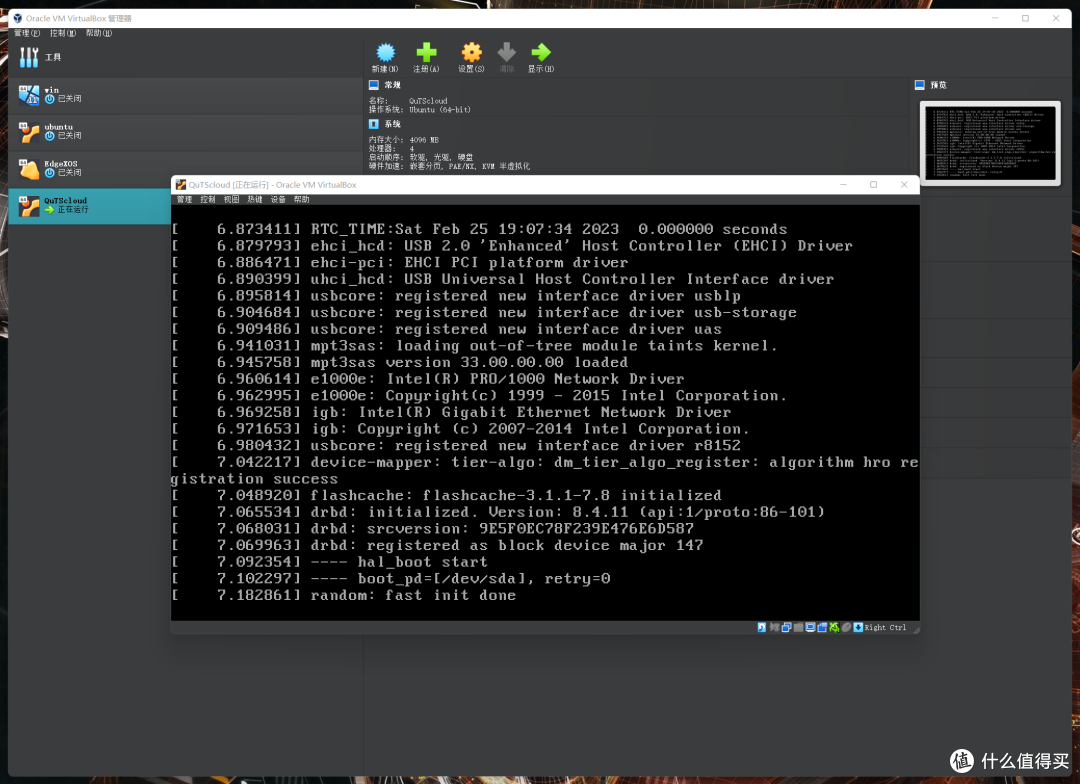
Task: Click the 内存大小 4096 MB detail text
Action: pyautogui.click(x=404, y=140)
